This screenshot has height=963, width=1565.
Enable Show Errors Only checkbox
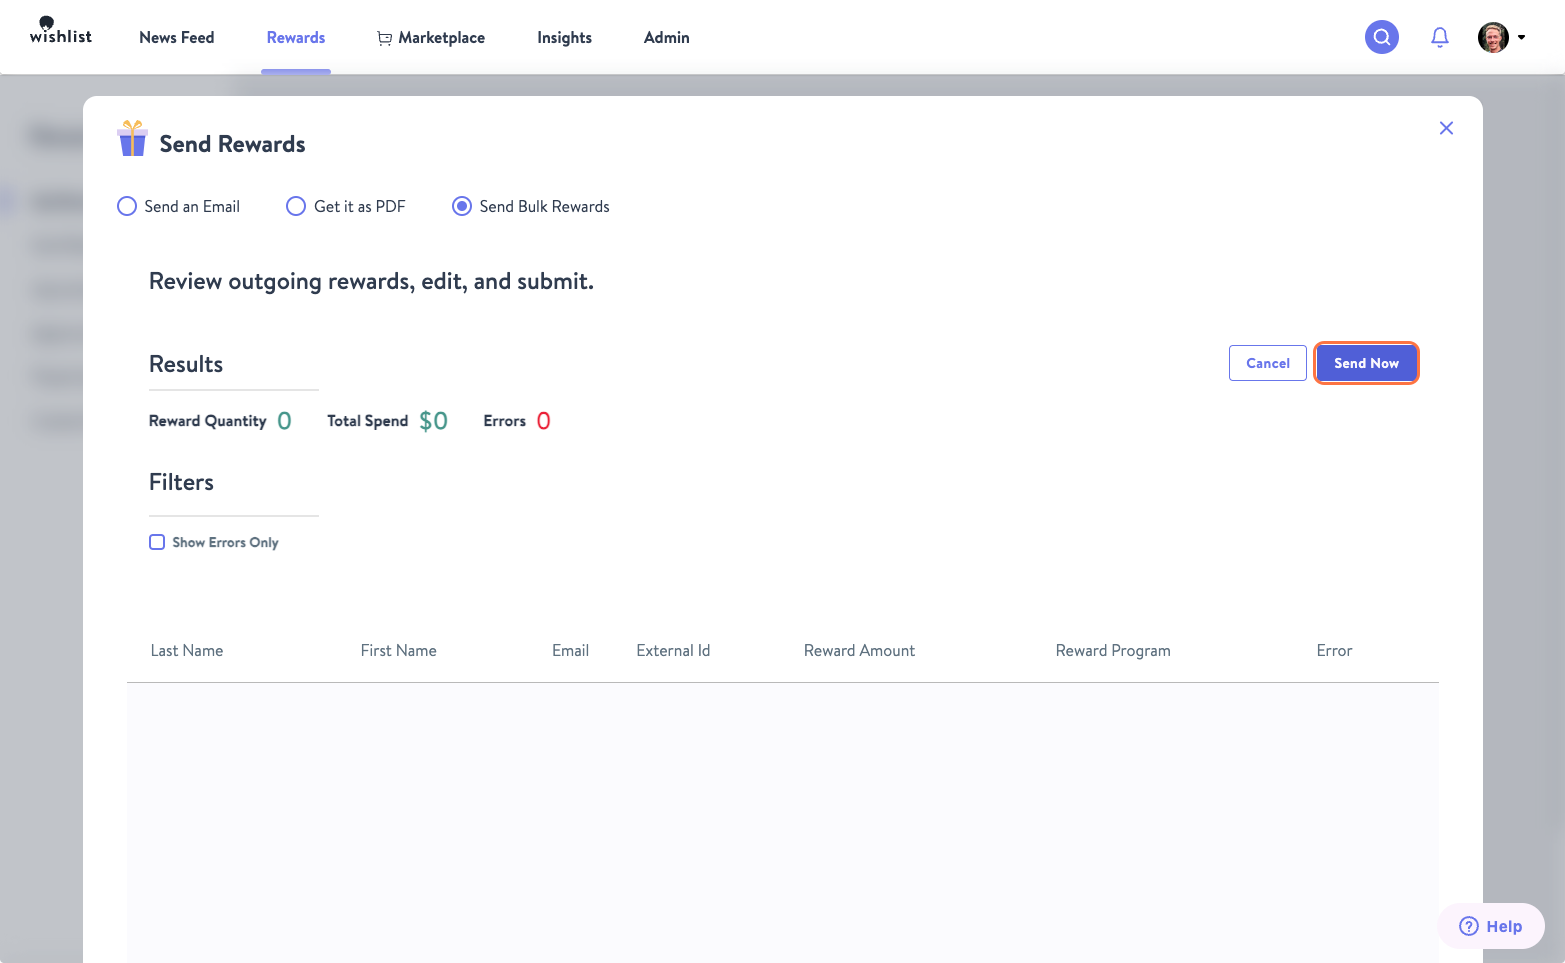157,542
